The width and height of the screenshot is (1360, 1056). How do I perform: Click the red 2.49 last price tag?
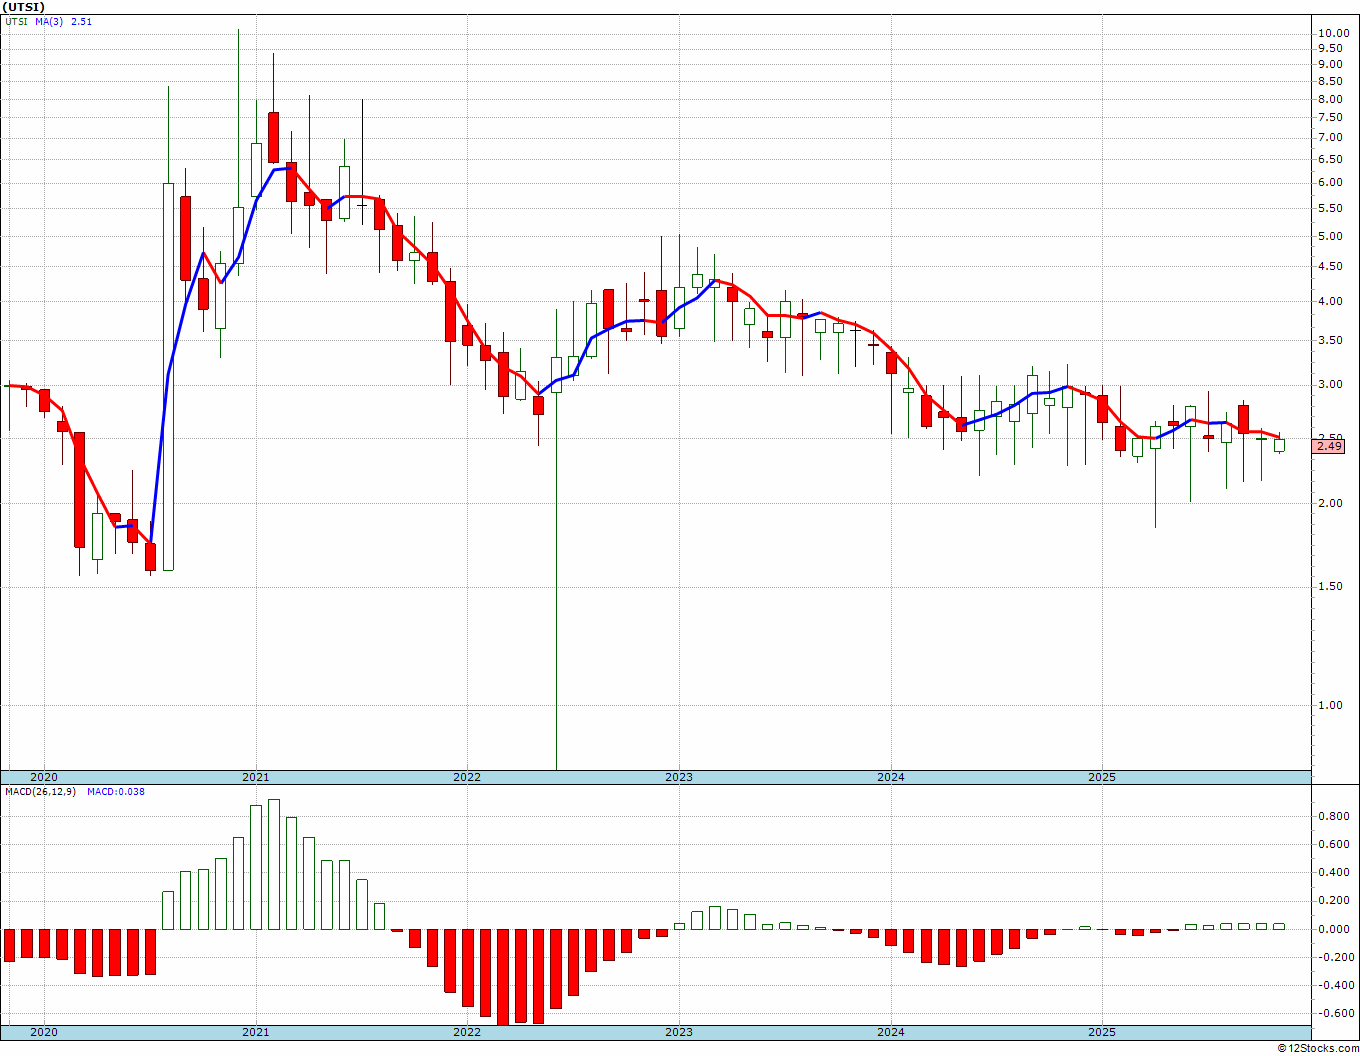pos(1329,446)
